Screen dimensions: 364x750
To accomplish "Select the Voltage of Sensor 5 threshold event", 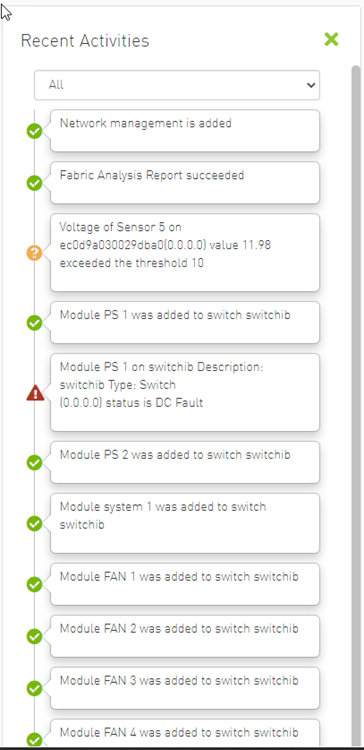I will pos(185,253).
